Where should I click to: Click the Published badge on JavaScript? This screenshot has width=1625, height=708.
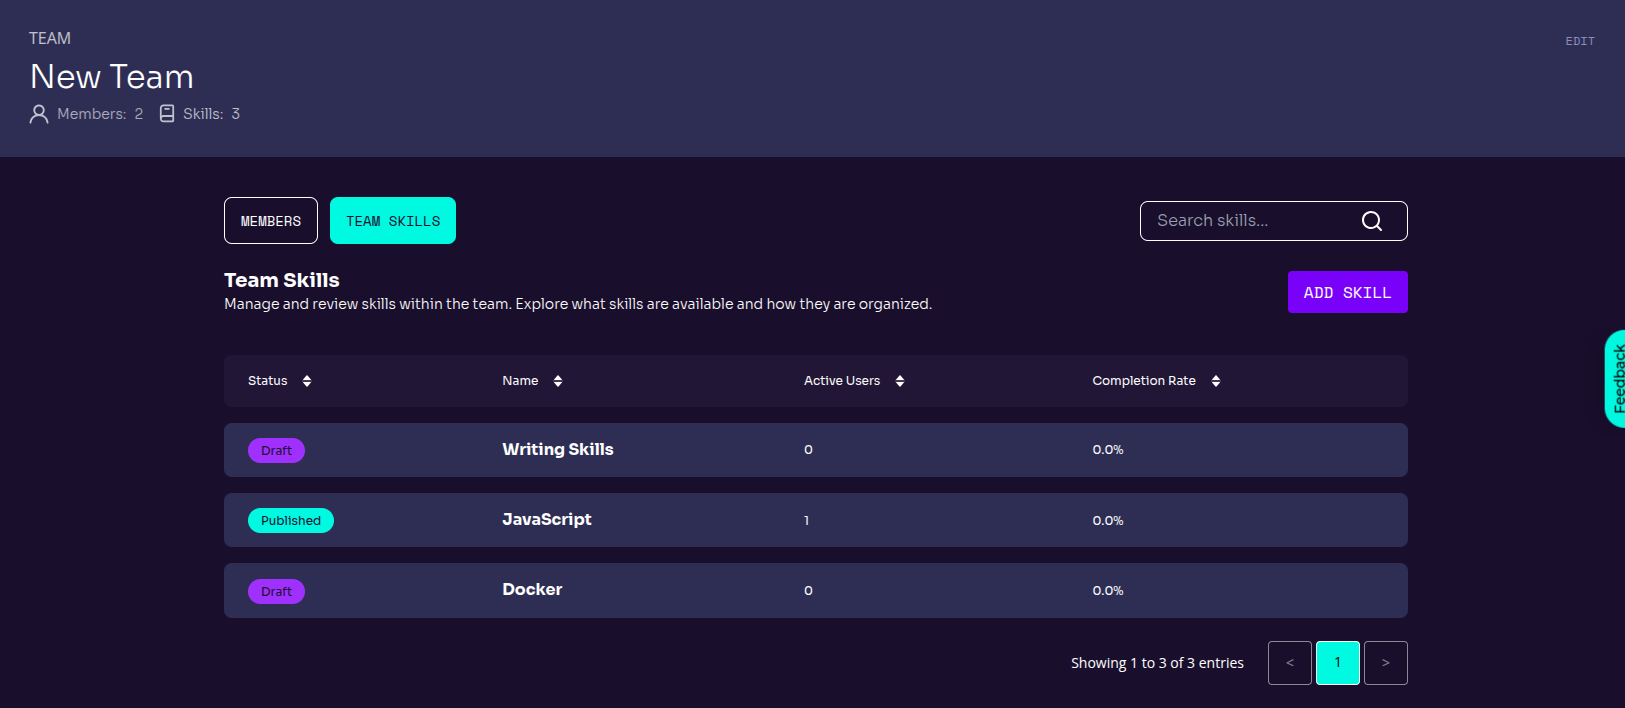(x=291, y=521)
